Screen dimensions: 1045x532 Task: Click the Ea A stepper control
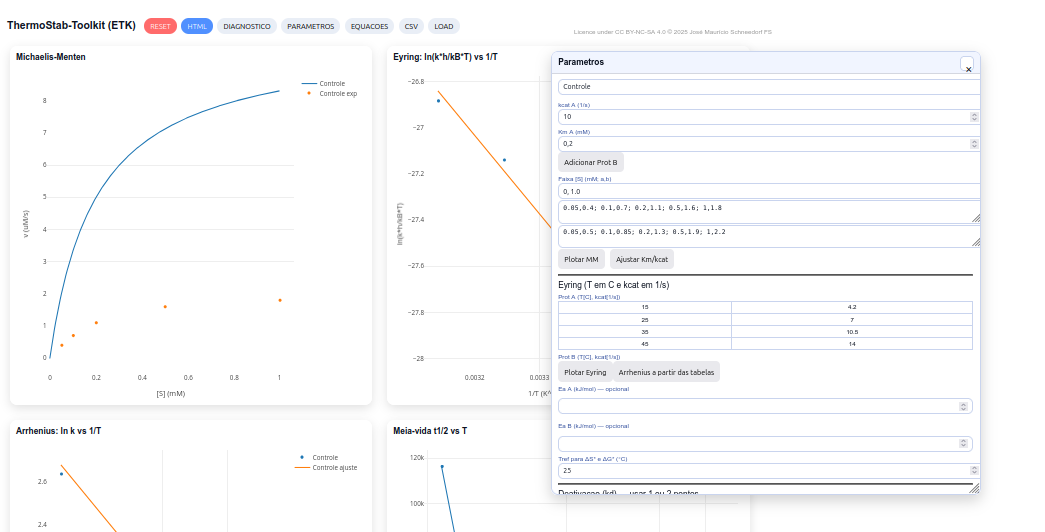coord(964,406)
